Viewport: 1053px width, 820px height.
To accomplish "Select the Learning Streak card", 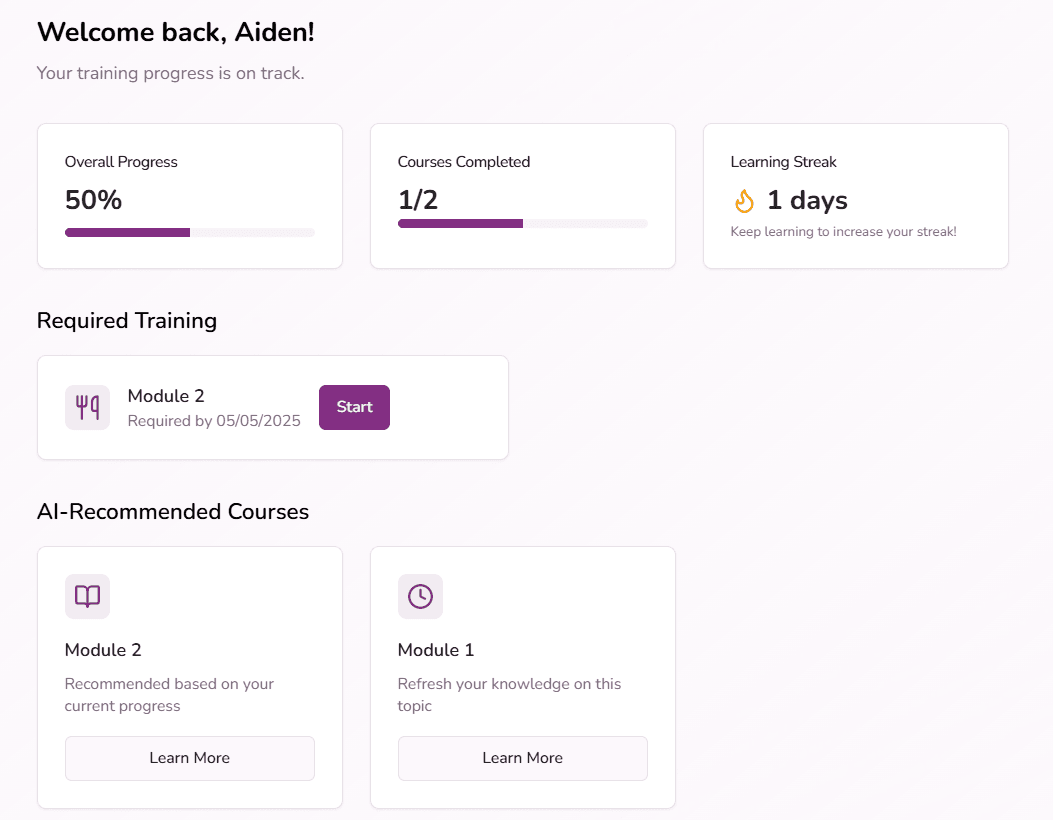I will (855, 195).
